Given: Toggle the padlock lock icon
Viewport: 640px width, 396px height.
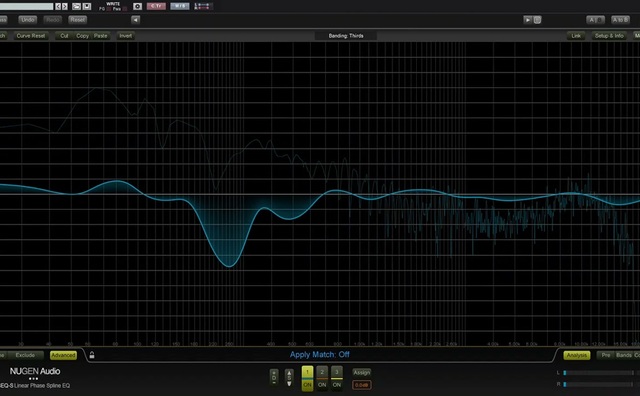Looking at the screenshot, I should point(92,355).
